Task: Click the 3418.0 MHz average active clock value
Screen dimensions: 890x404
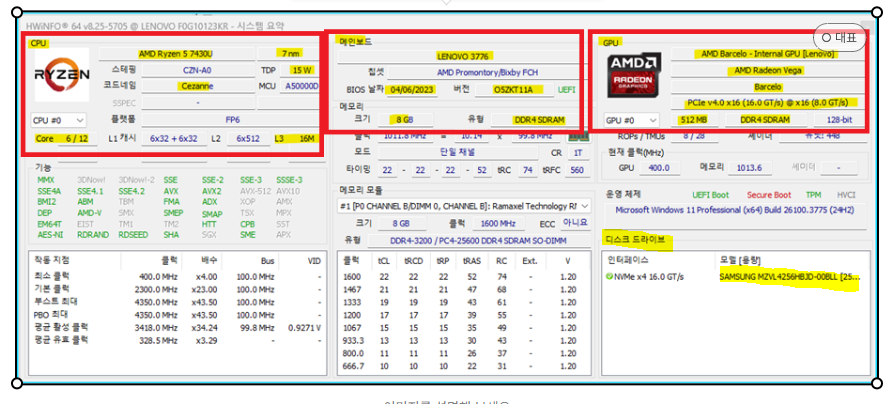Action: click(x=153, y=327)
